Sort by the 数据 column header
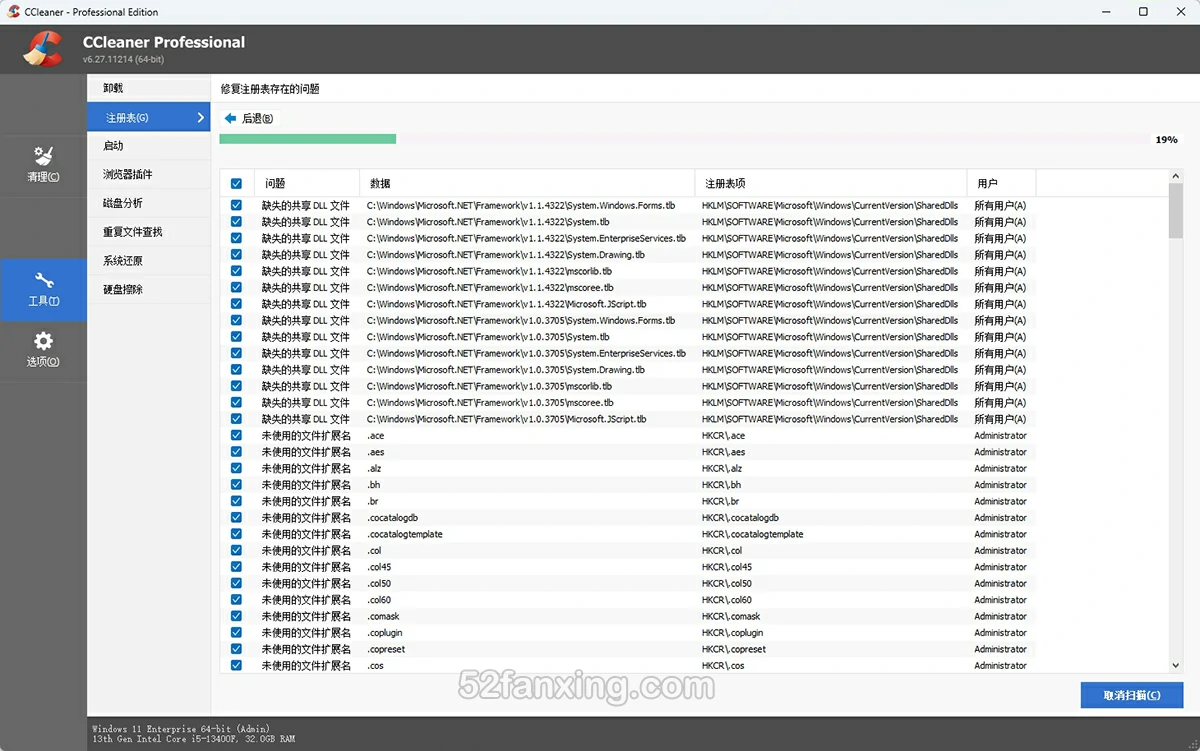 click(x=526, y=184)
